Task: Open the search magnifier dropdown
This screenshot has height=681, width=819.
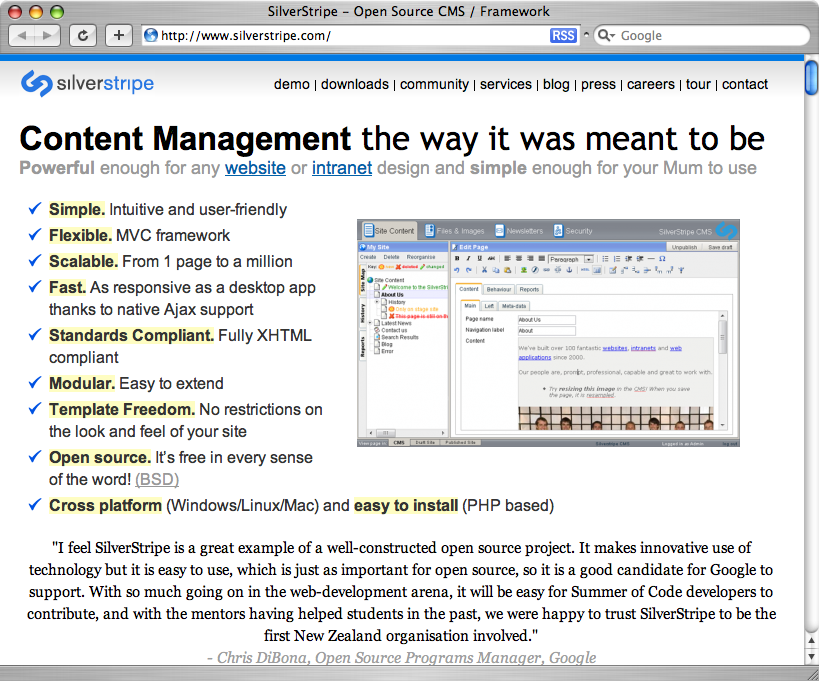Action: point(606,36)
